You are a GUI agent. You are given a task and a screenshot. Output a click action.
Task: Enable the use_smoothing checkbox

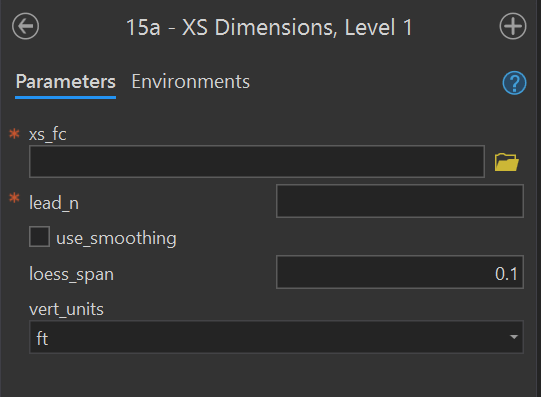pos(39,237)
